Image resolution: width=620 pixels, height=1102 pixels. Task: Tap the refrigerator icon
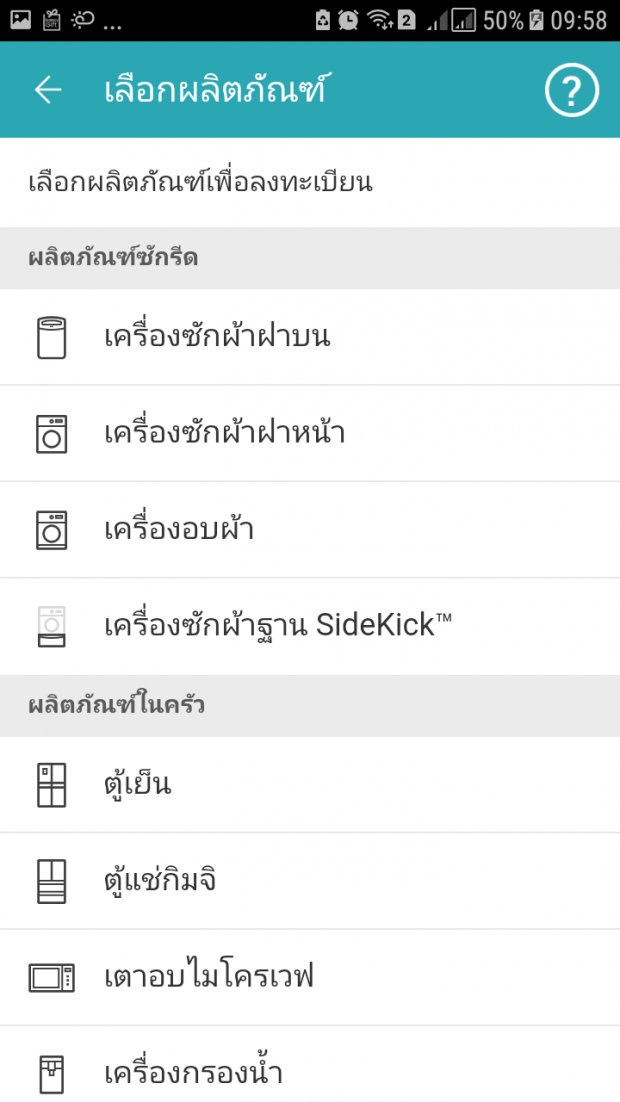[51, 784]
